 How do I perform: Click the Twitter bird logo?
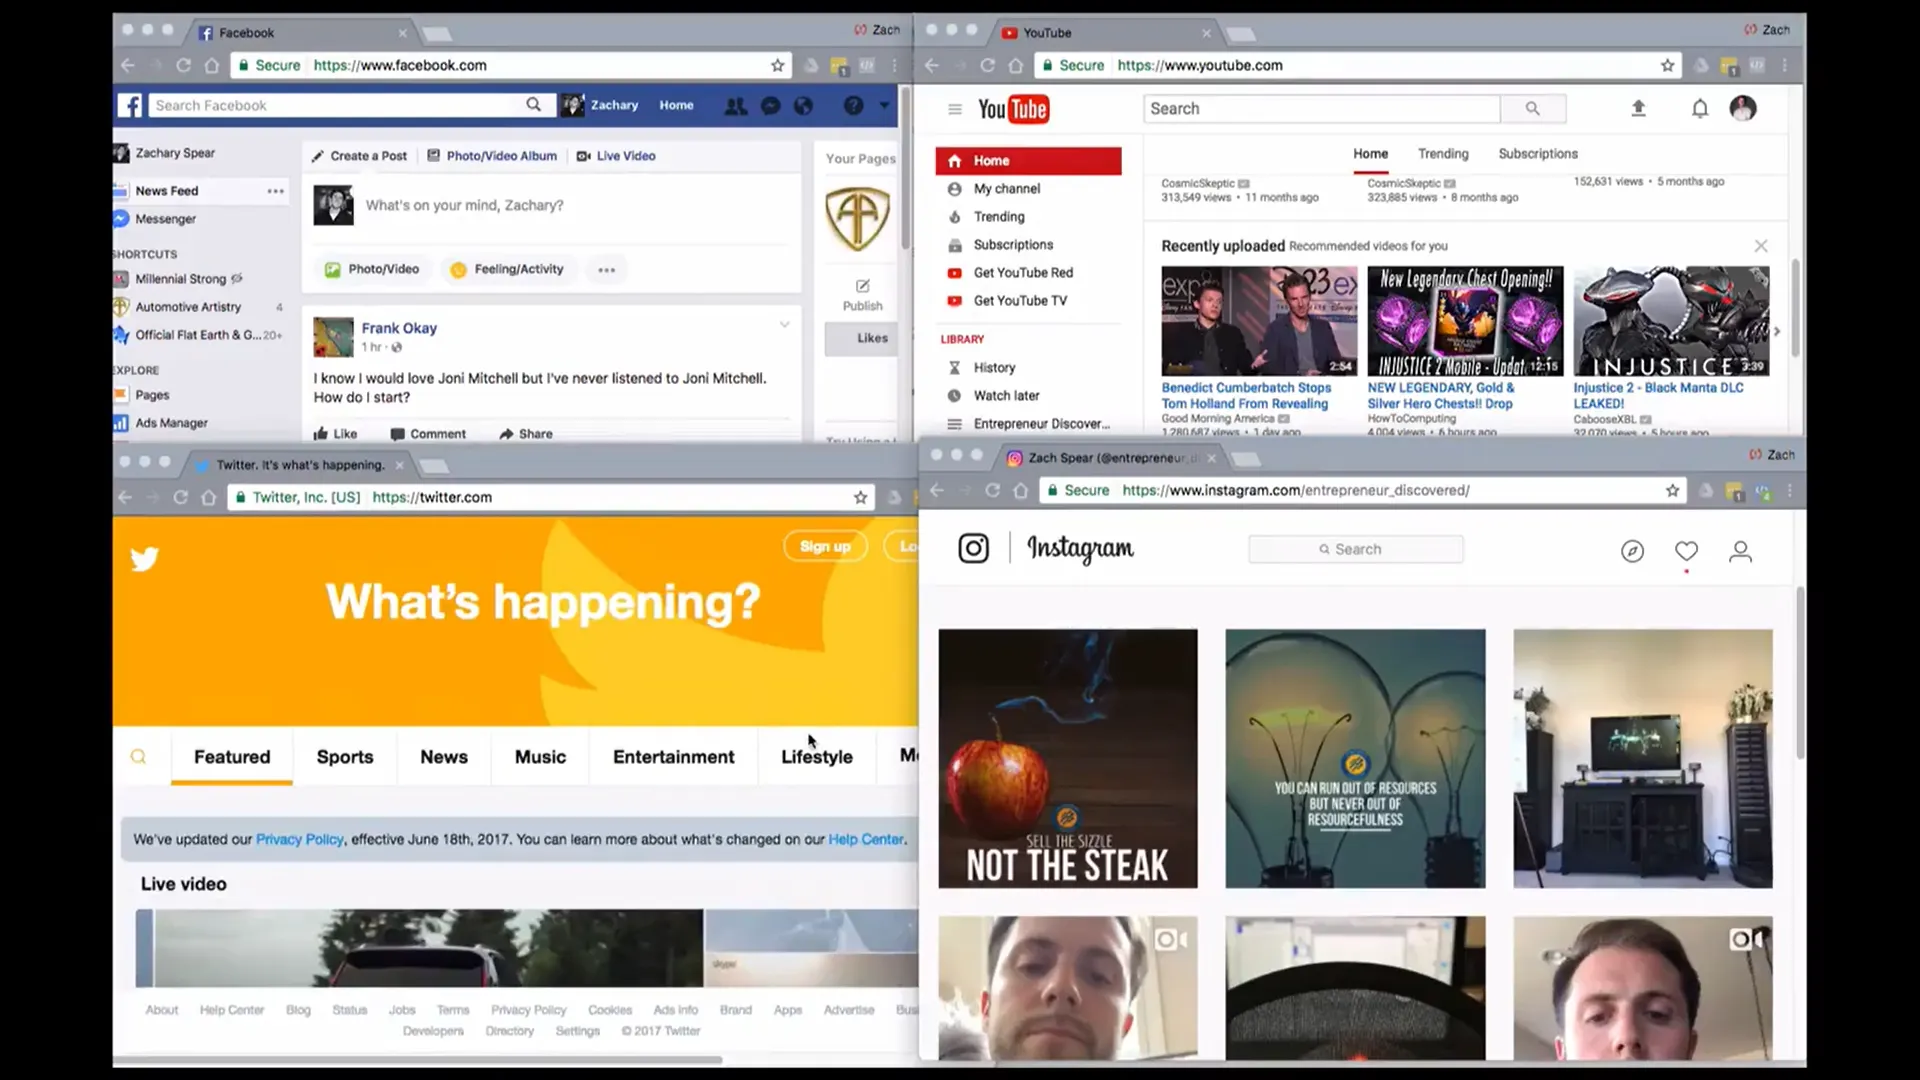[145, 558]
